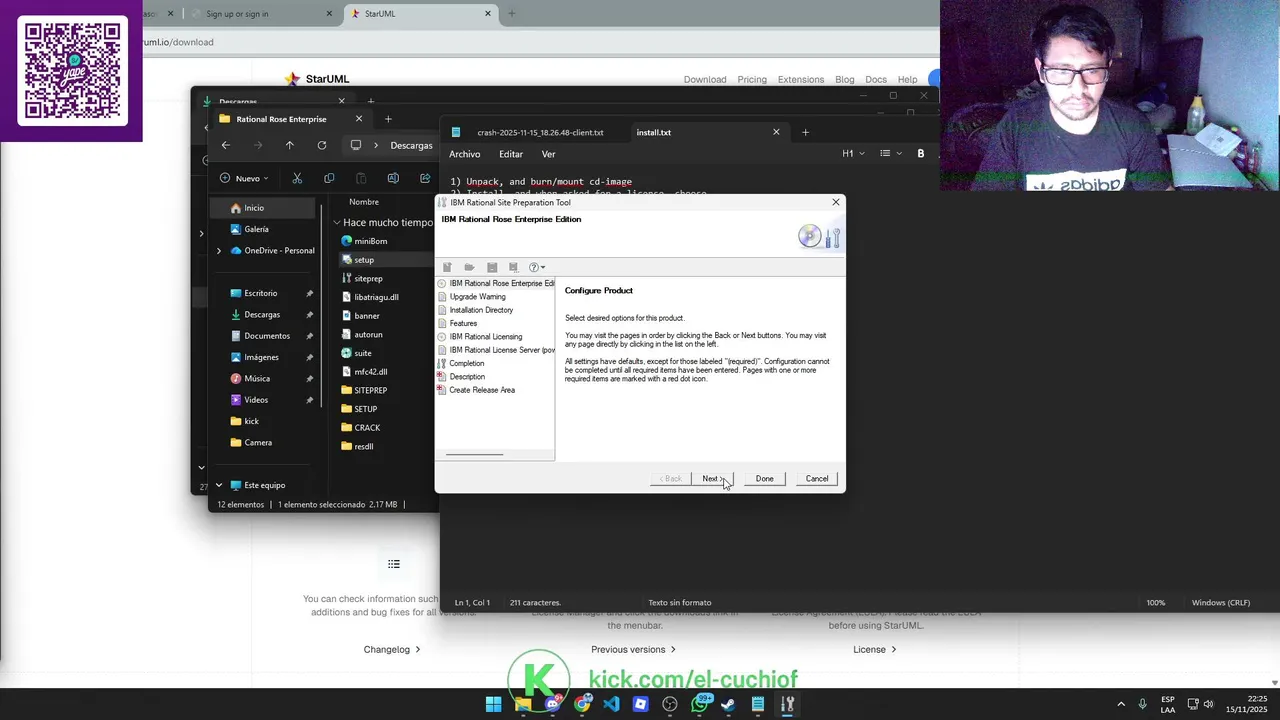Image resolution: width=1280 pixels, height=720 pixels.
Task: Click the Next button
Action: coord(713,479)
